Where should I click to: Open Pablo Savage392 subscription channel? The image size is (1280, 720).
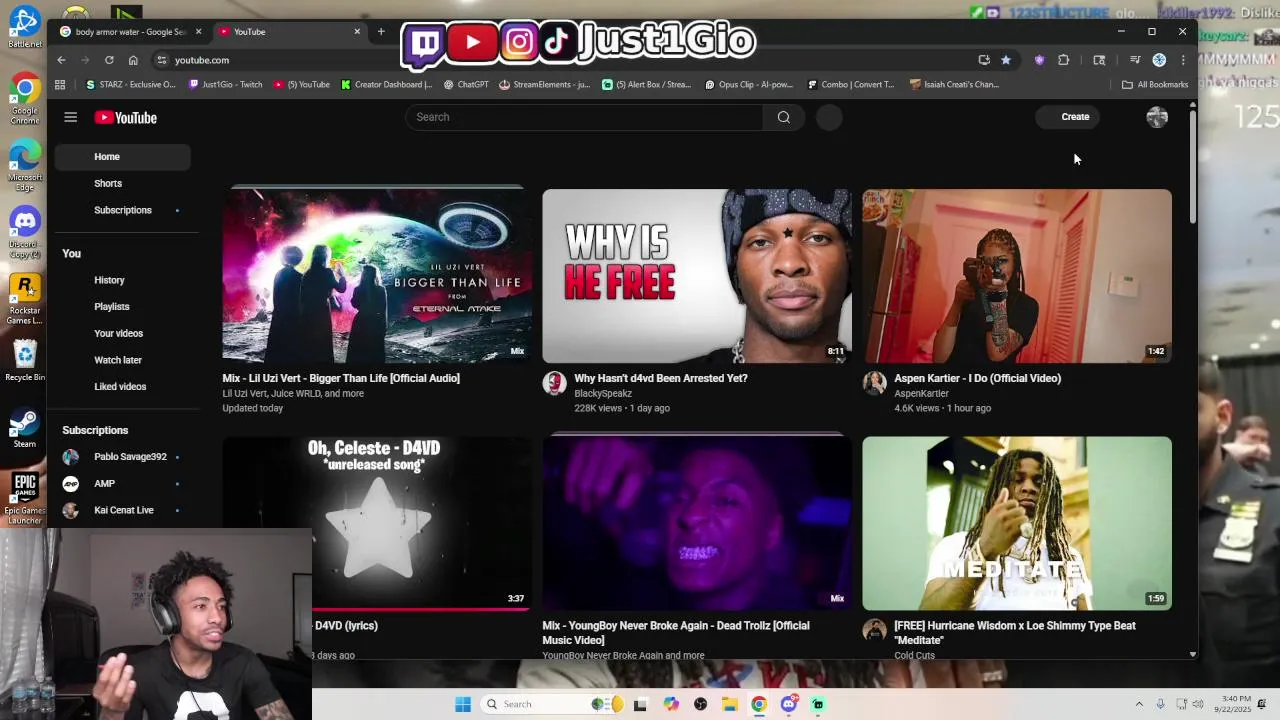pyautogui.click(x=123, y=457)
